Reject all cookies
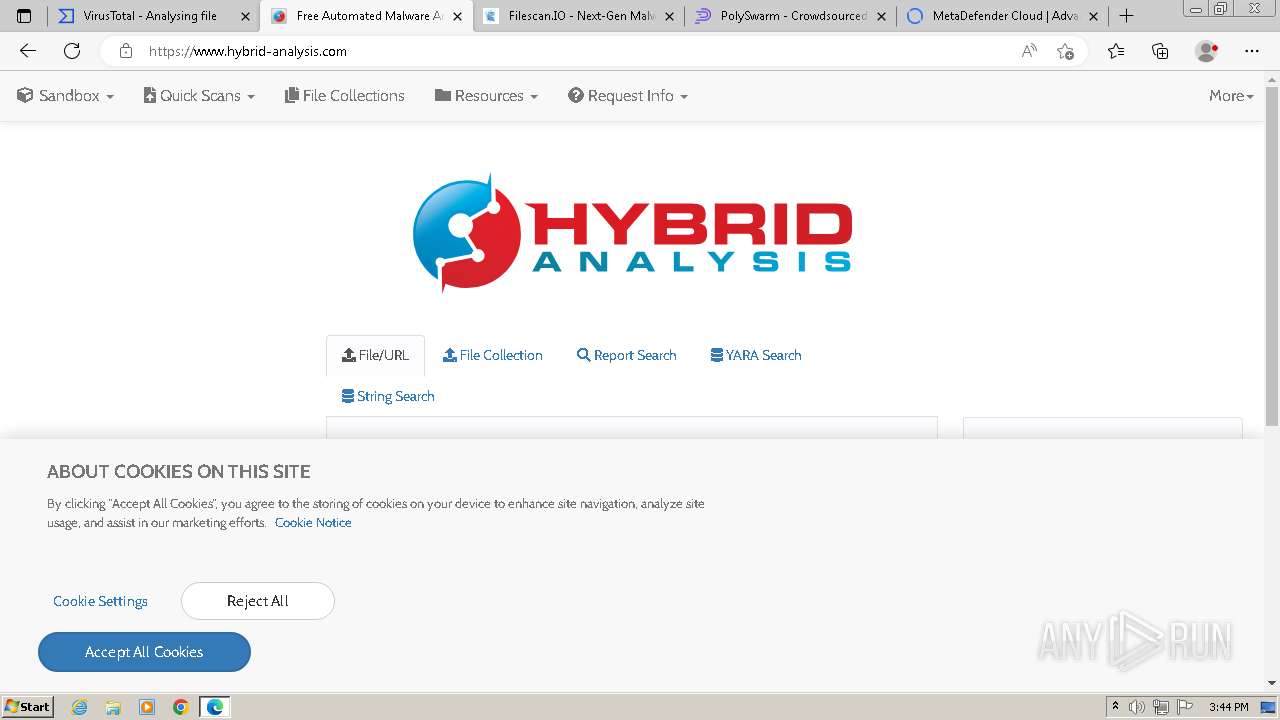This screenshot has width=1280, height=720. pos(258,601)
